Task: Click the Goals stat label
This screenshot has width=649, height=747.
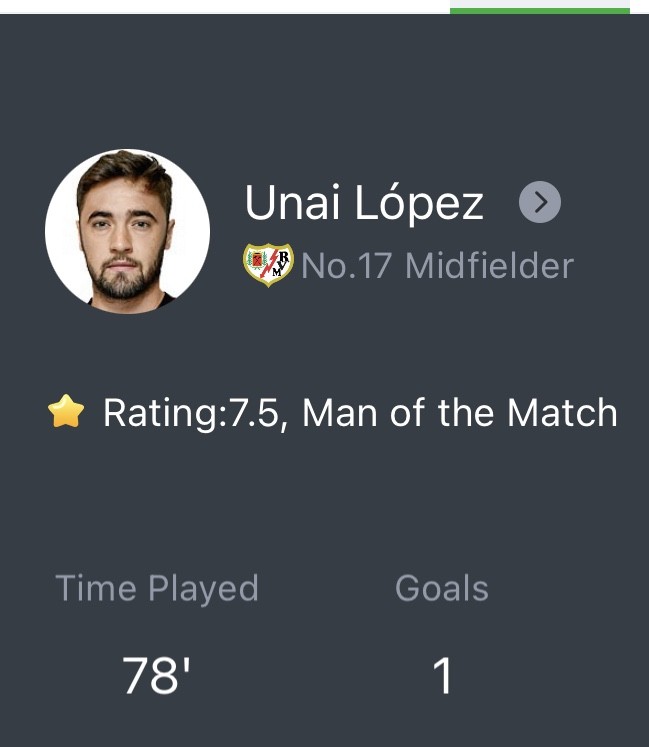Action: [442, 588]
